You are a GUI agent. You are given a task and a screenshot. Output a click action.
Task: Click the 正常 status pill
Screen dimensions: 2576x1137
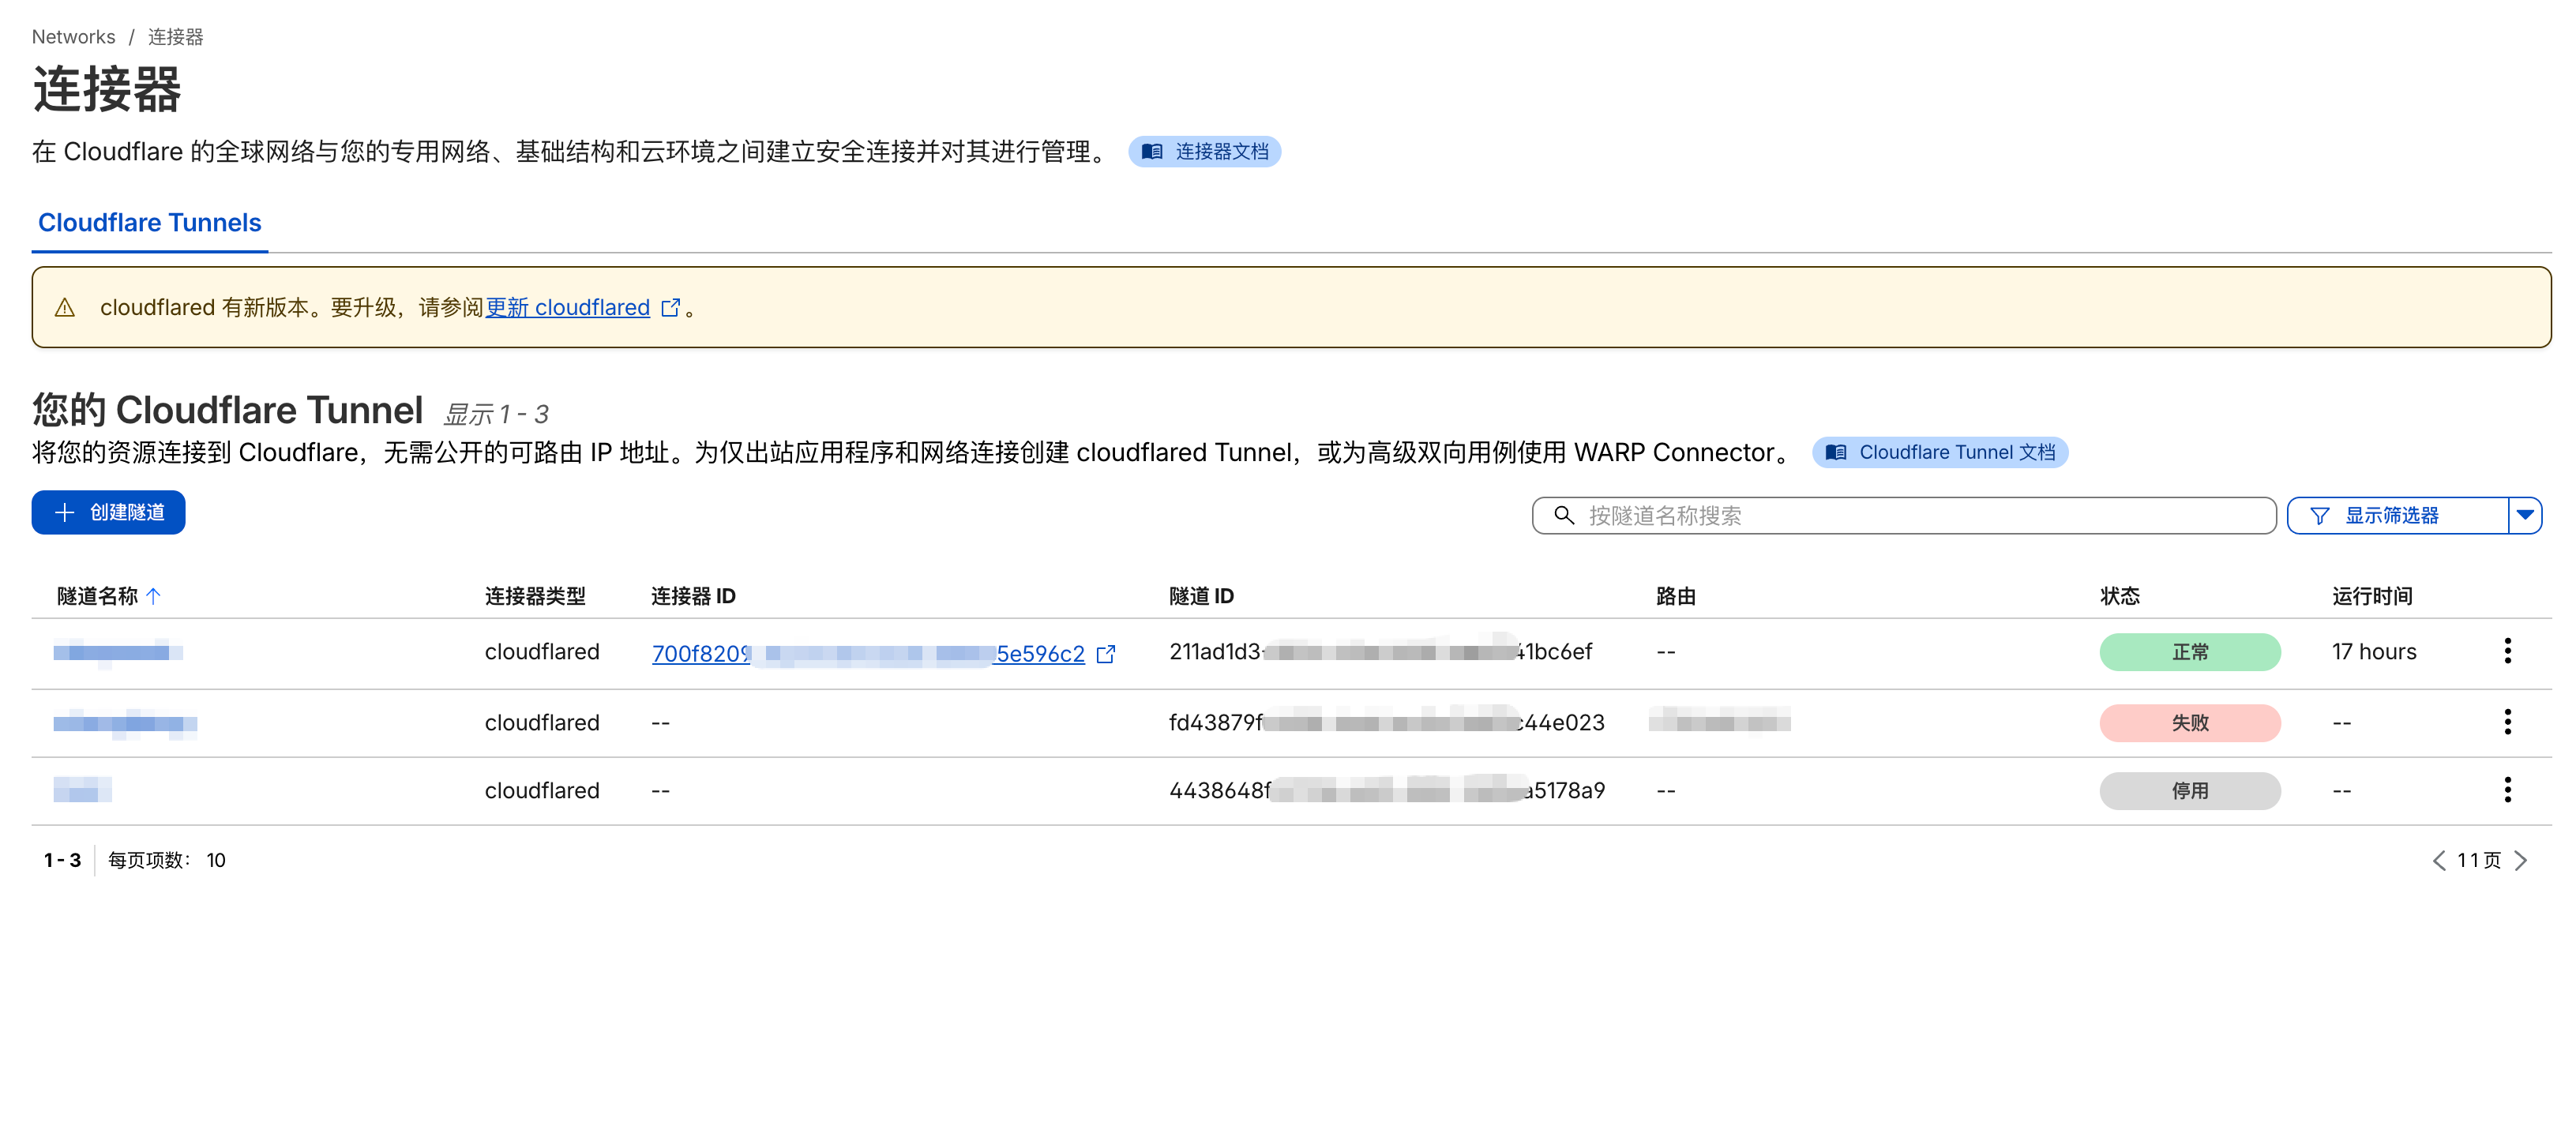pyautogui.click(x=2189, y=651)
